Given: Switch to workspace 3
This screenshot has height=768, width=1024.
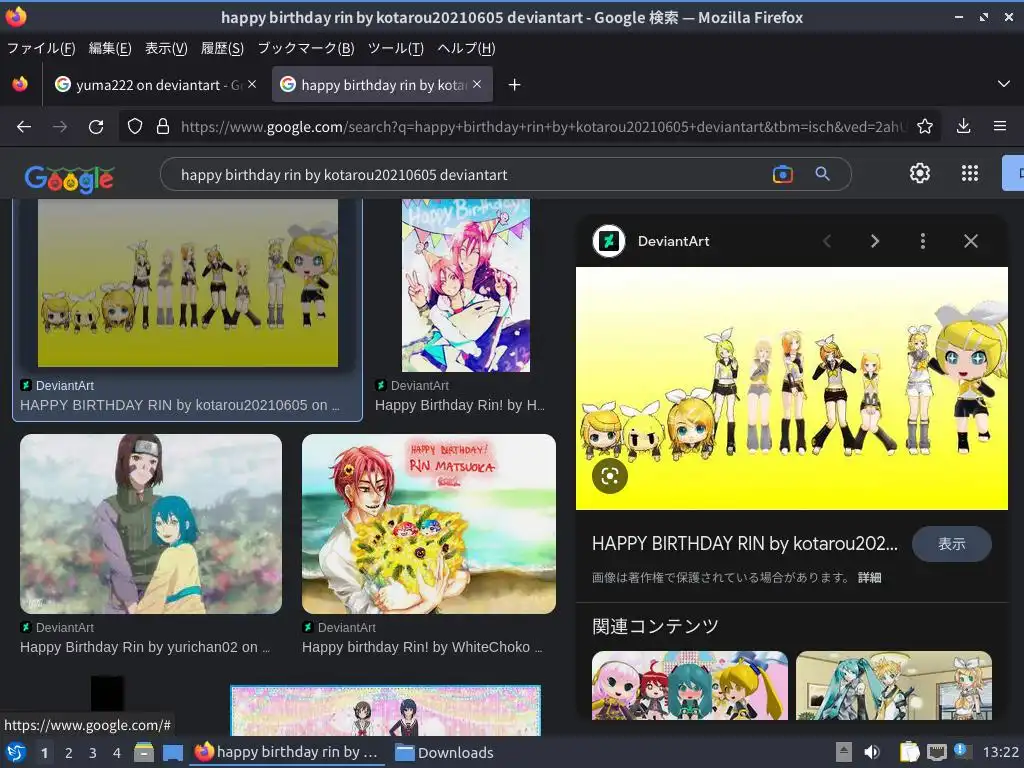Looking at the screenshot, I should (x=93, y=753).
